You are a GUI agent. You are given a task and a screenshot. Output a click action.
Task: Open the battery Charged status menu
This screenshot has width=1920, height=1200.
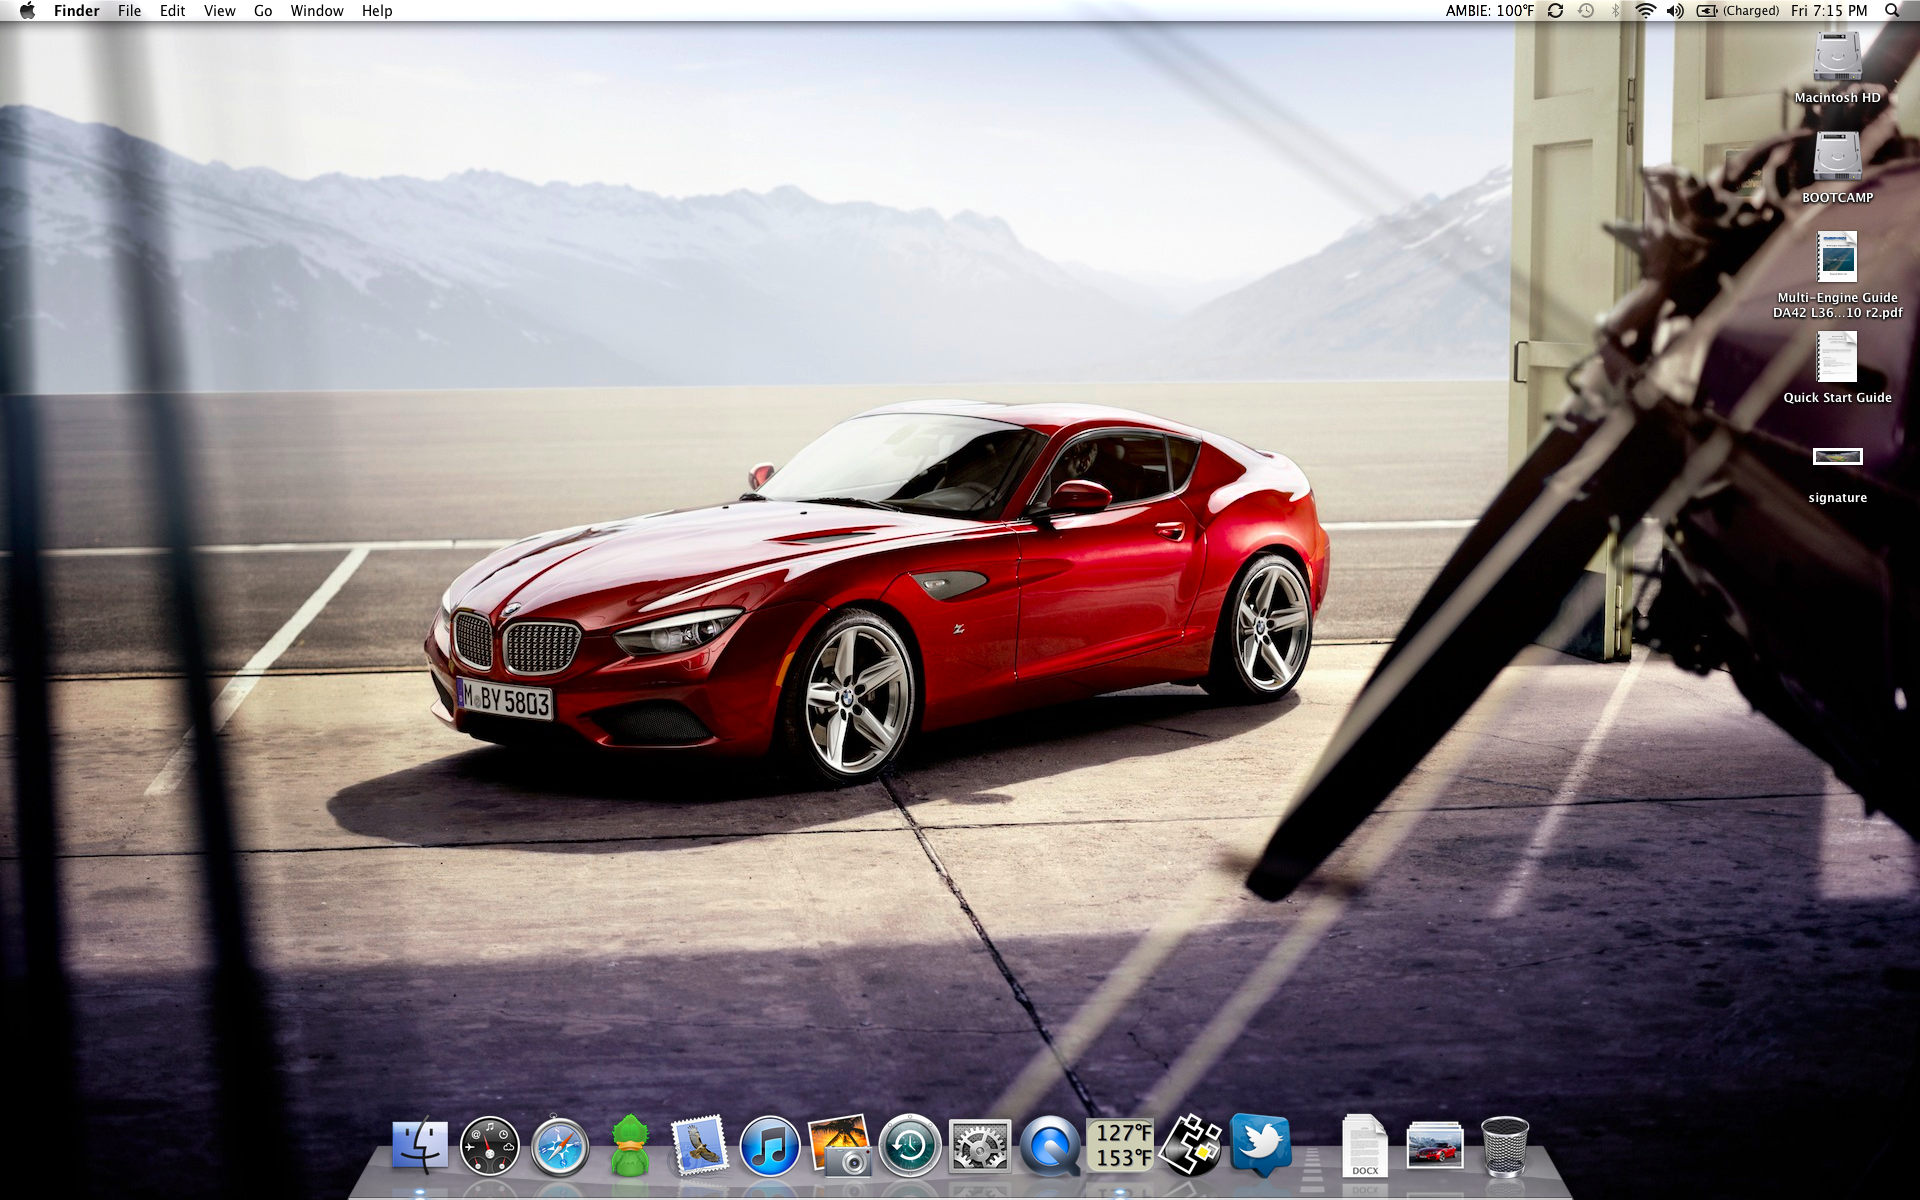[x=1738, y=11]
